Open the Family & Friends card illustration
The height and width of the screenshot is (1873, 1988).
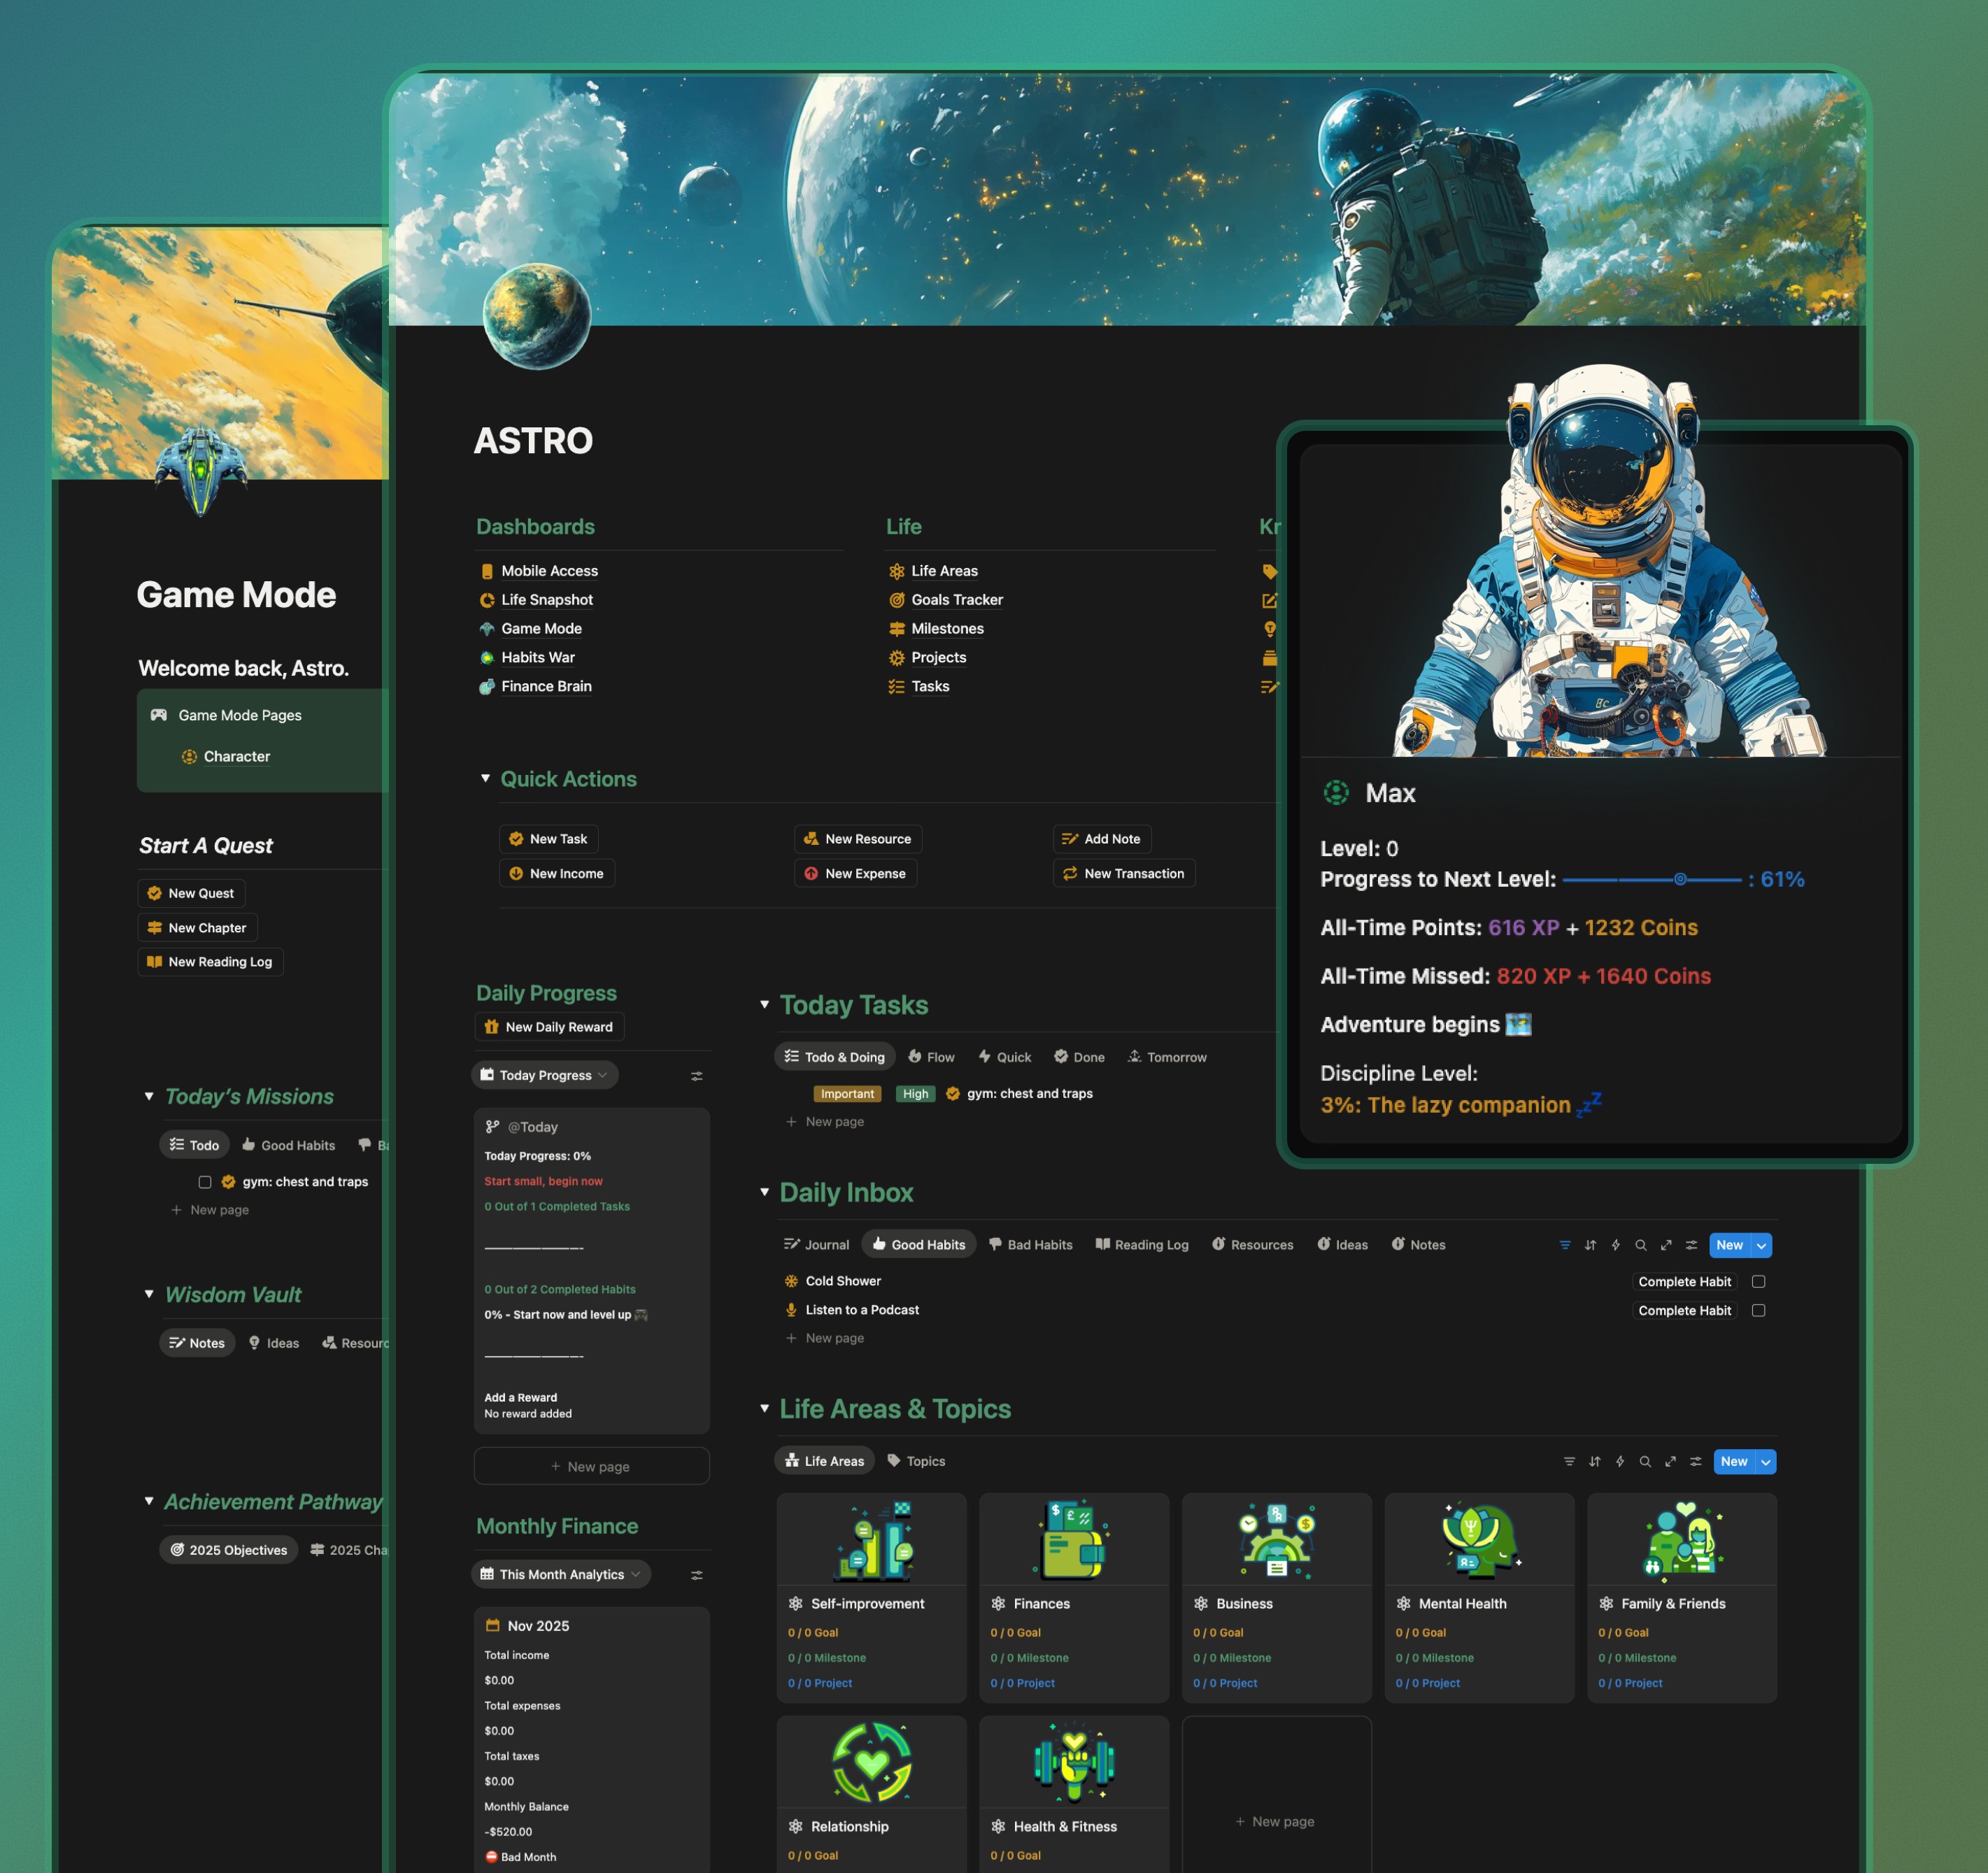[1682, 1540]
